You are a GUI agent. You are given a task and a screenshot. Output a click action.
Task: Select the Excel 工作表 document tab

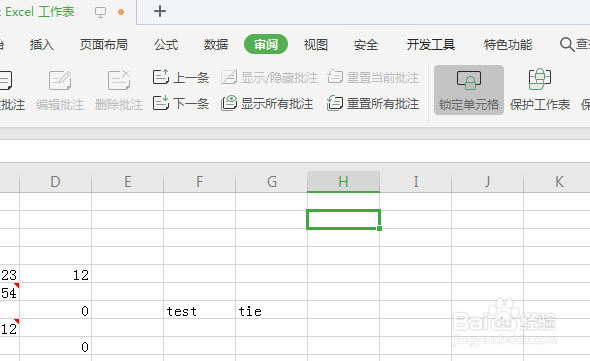click(x=38, y=12)
